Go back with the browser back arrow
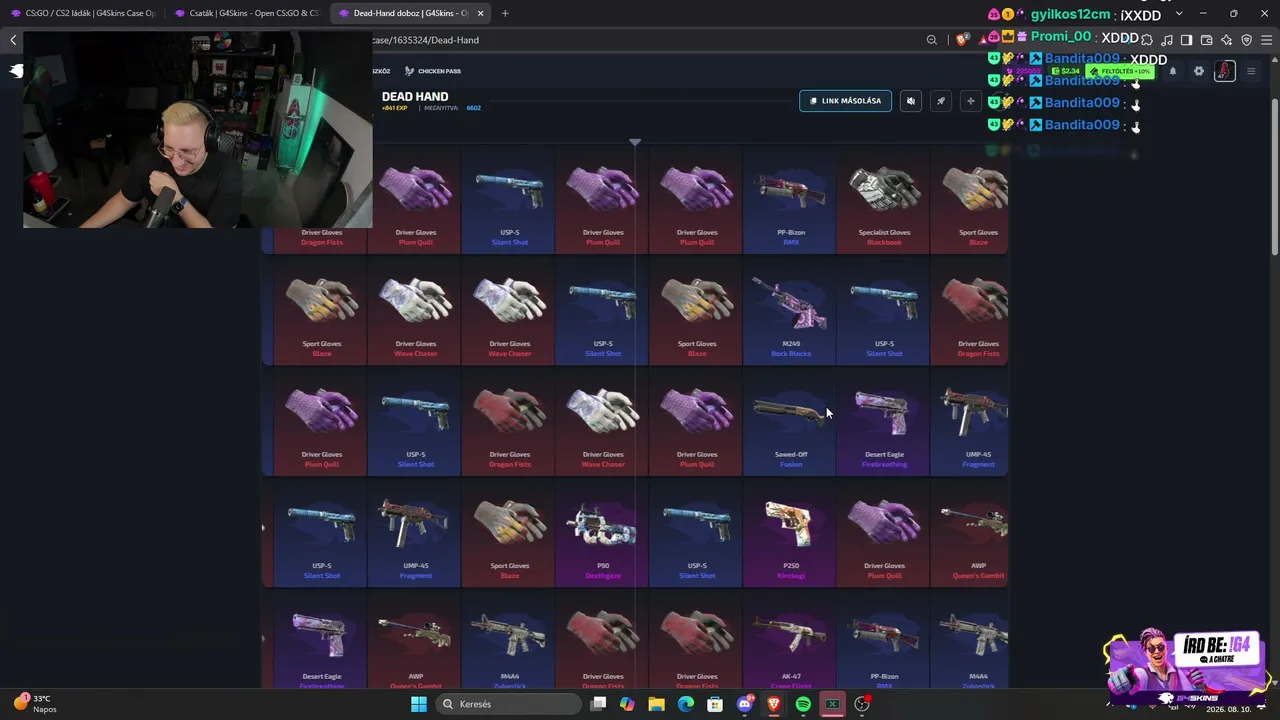Viewport: 1280px width, 720px height. 13,40
